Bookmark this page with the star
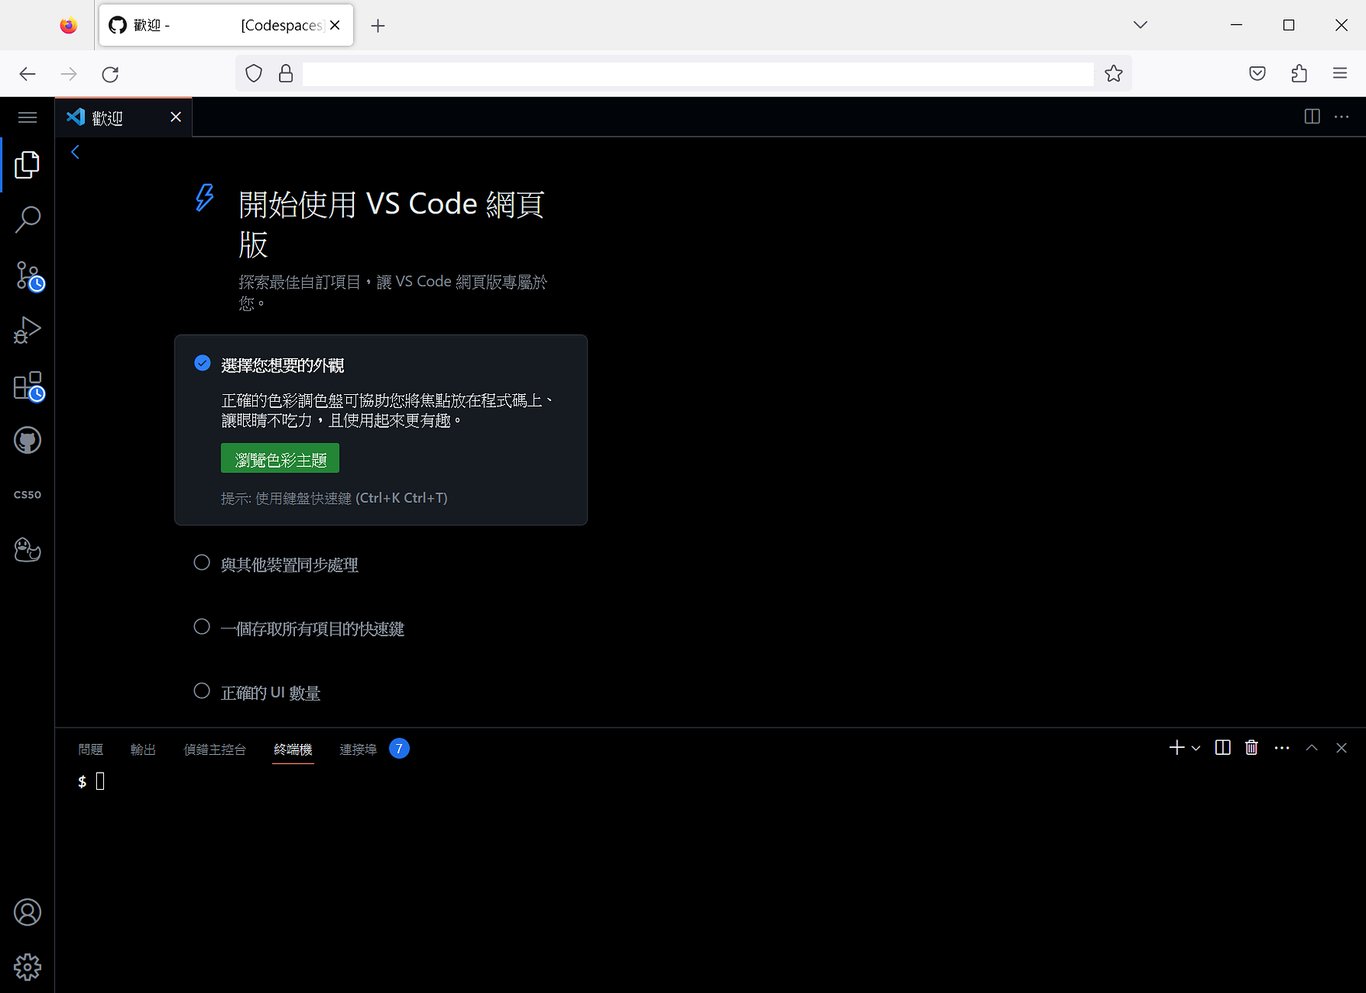This screenshot has height=993, width=1366. point(1114,73)
